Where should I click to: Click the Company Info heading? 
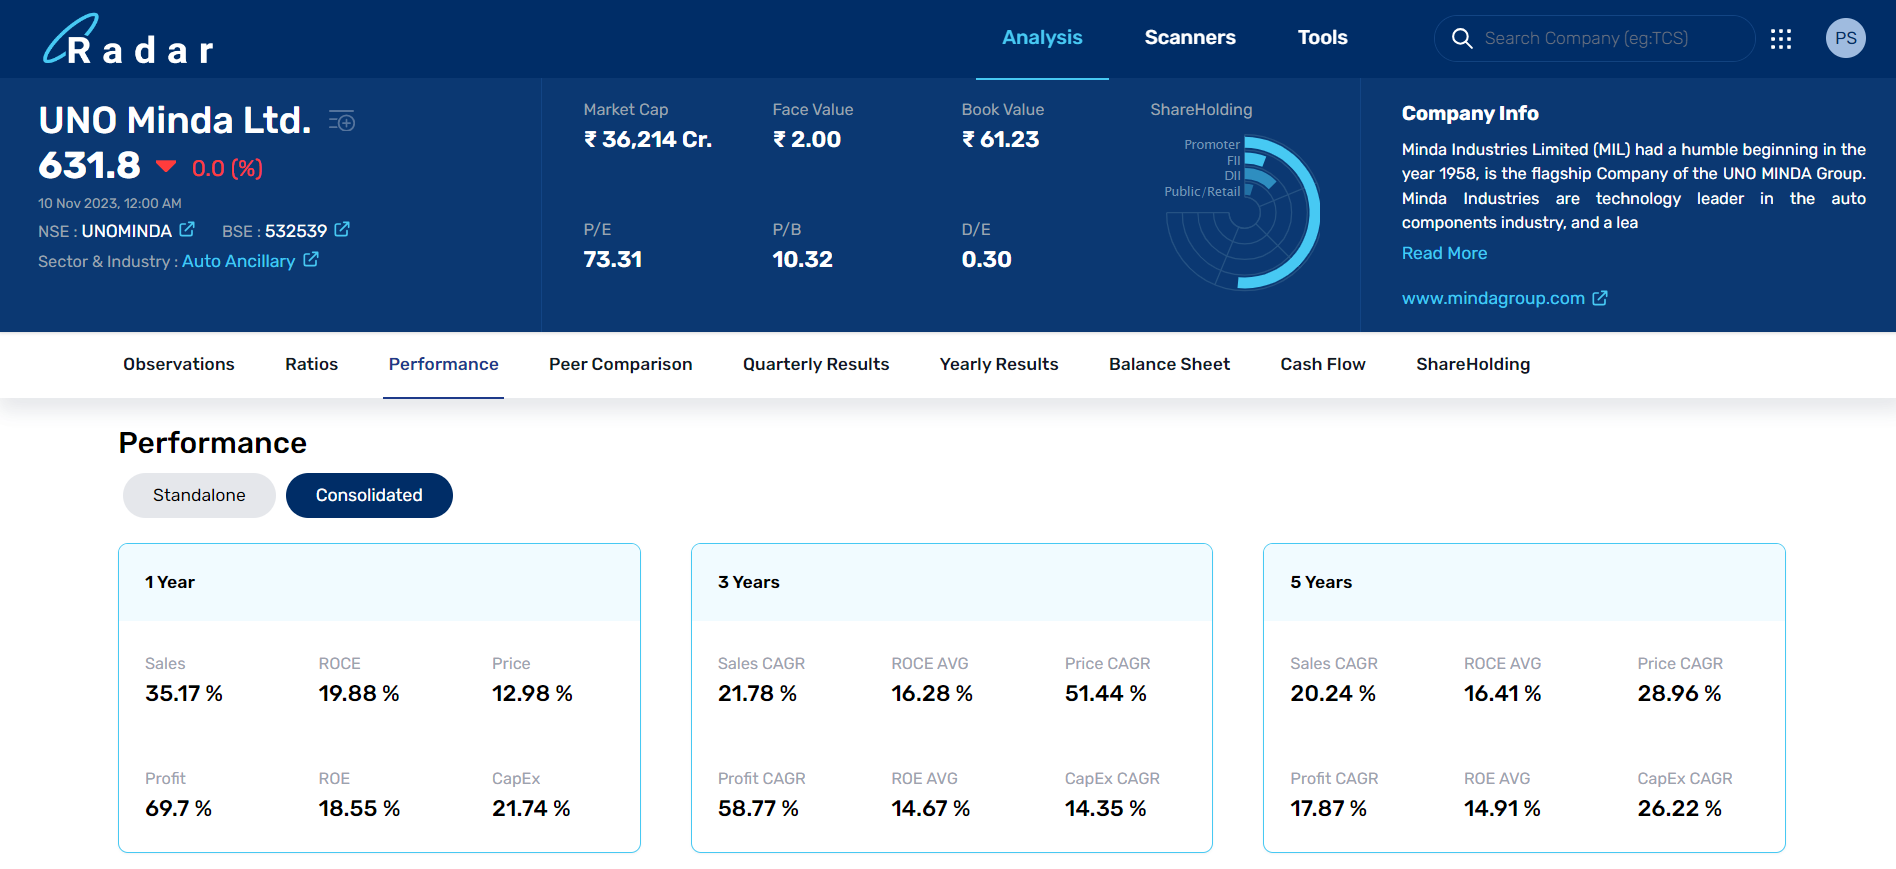(x=1470, y=113)
